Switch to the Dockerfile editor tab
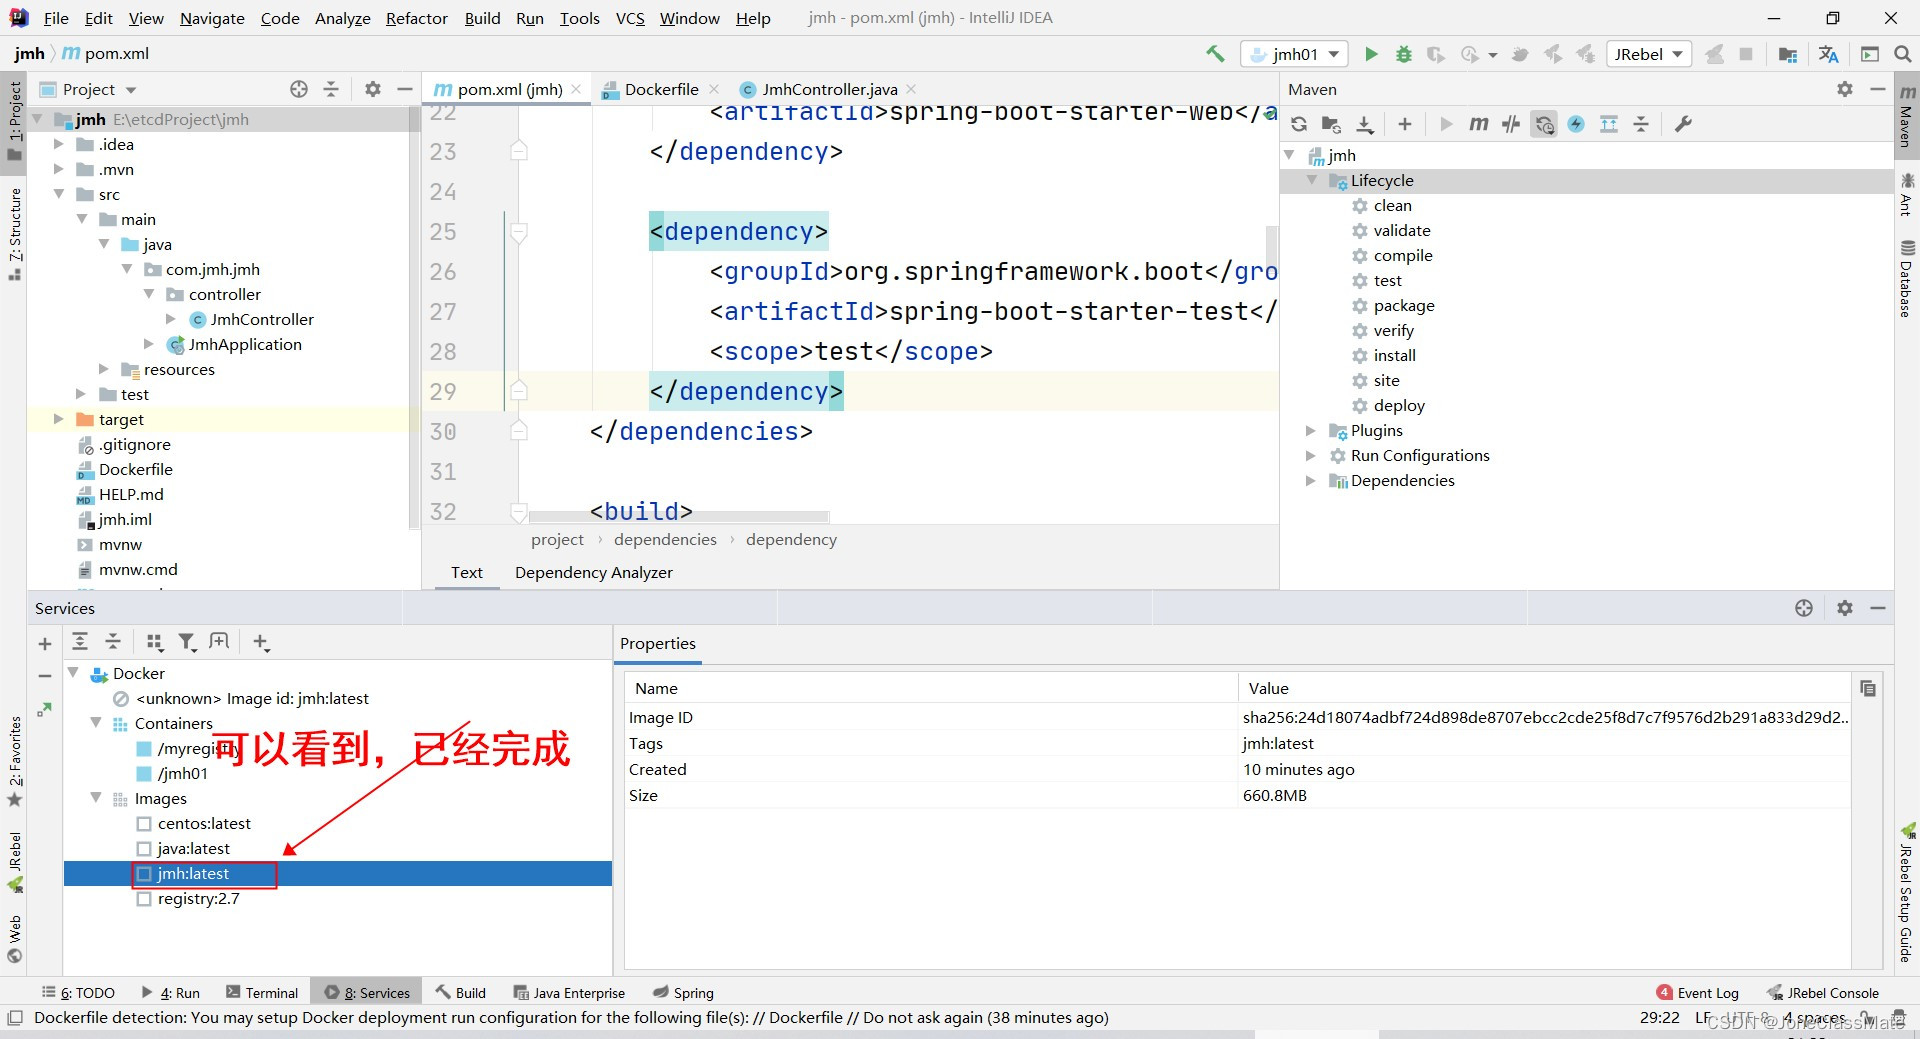Image resolution: width=1920 pixels, height=1039 pixels. pos(661,89)
